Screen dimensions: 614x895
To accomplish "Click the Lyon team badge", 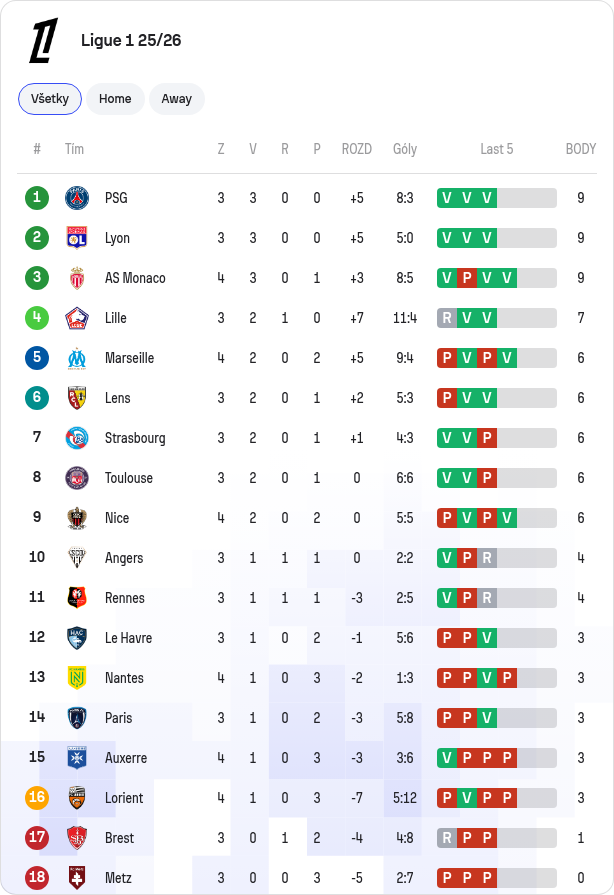I will pos(77,238).
